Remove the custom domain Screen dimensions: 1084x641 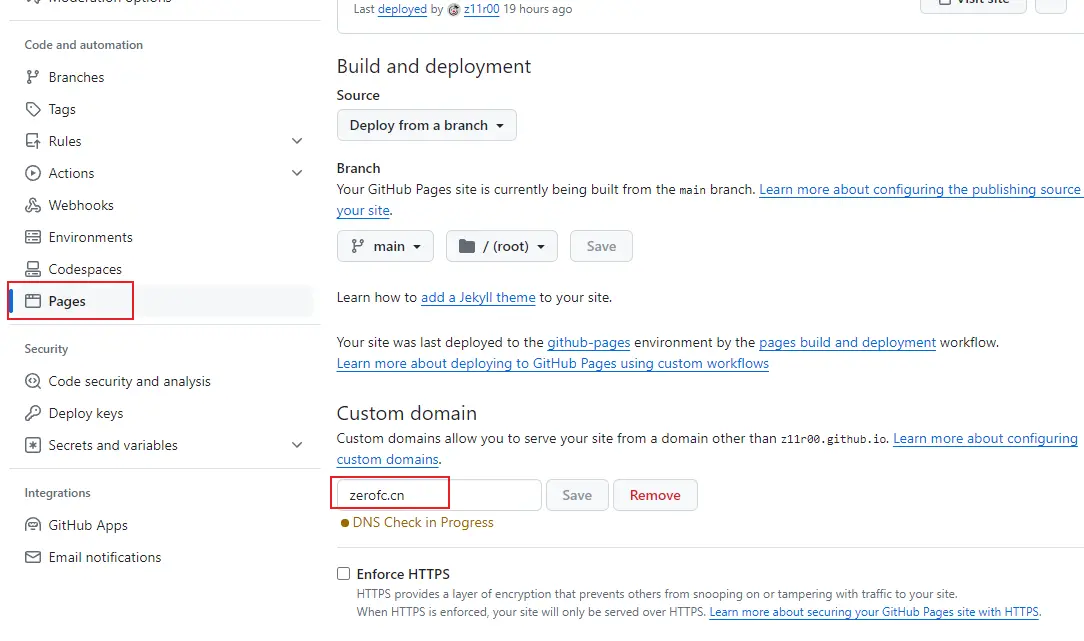point(655,495)
